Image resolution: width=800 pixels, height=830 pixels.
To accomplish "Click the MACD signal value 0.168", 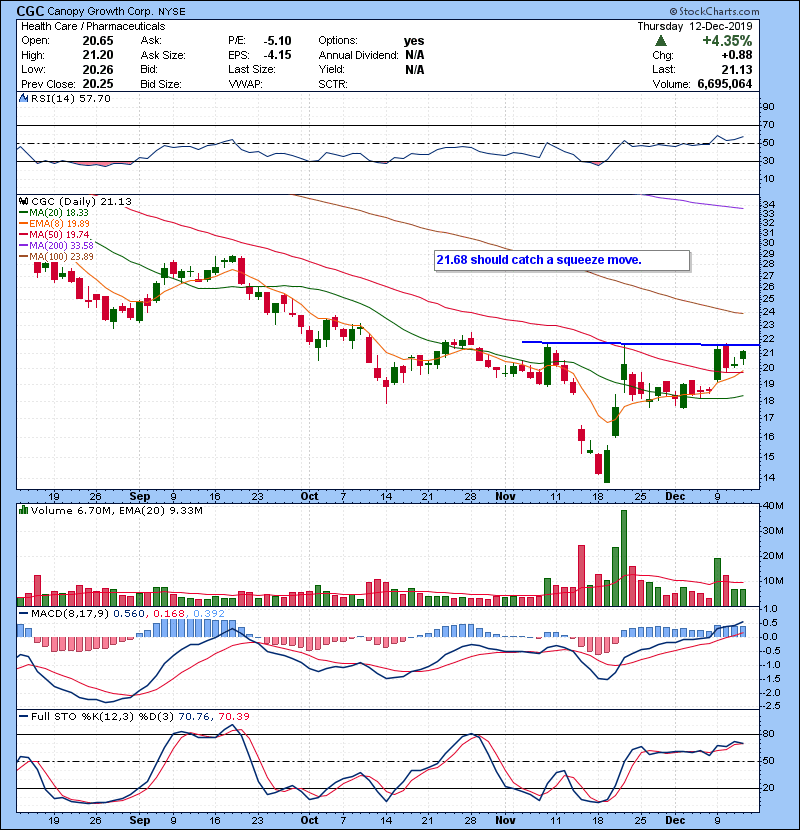I will click(168, 614).
